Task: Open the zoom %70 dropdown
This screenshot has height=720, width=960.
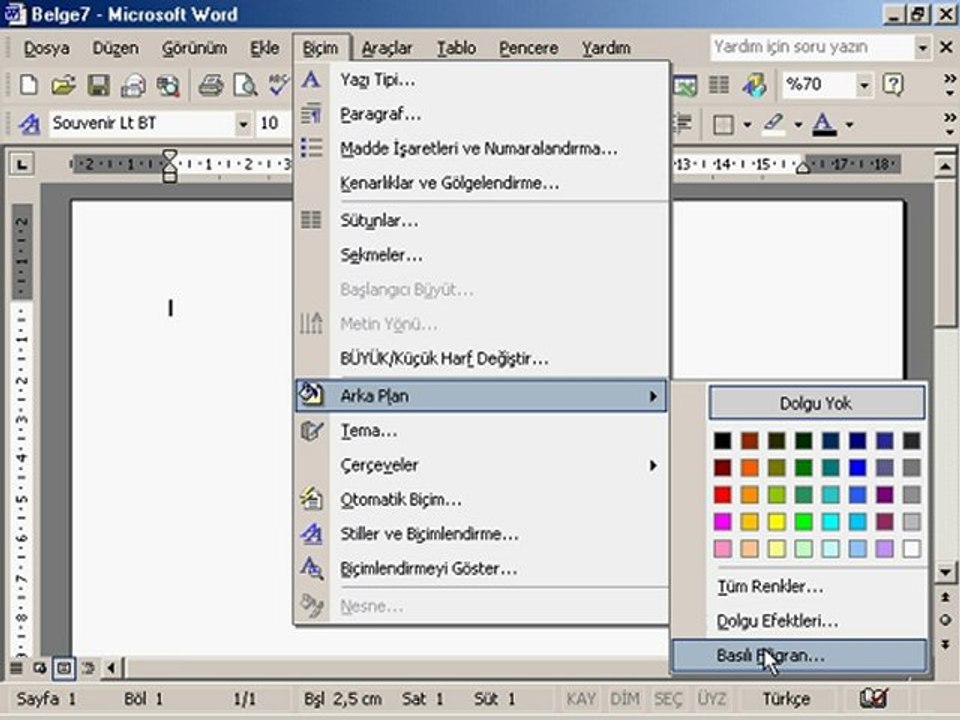Action: 863,84
